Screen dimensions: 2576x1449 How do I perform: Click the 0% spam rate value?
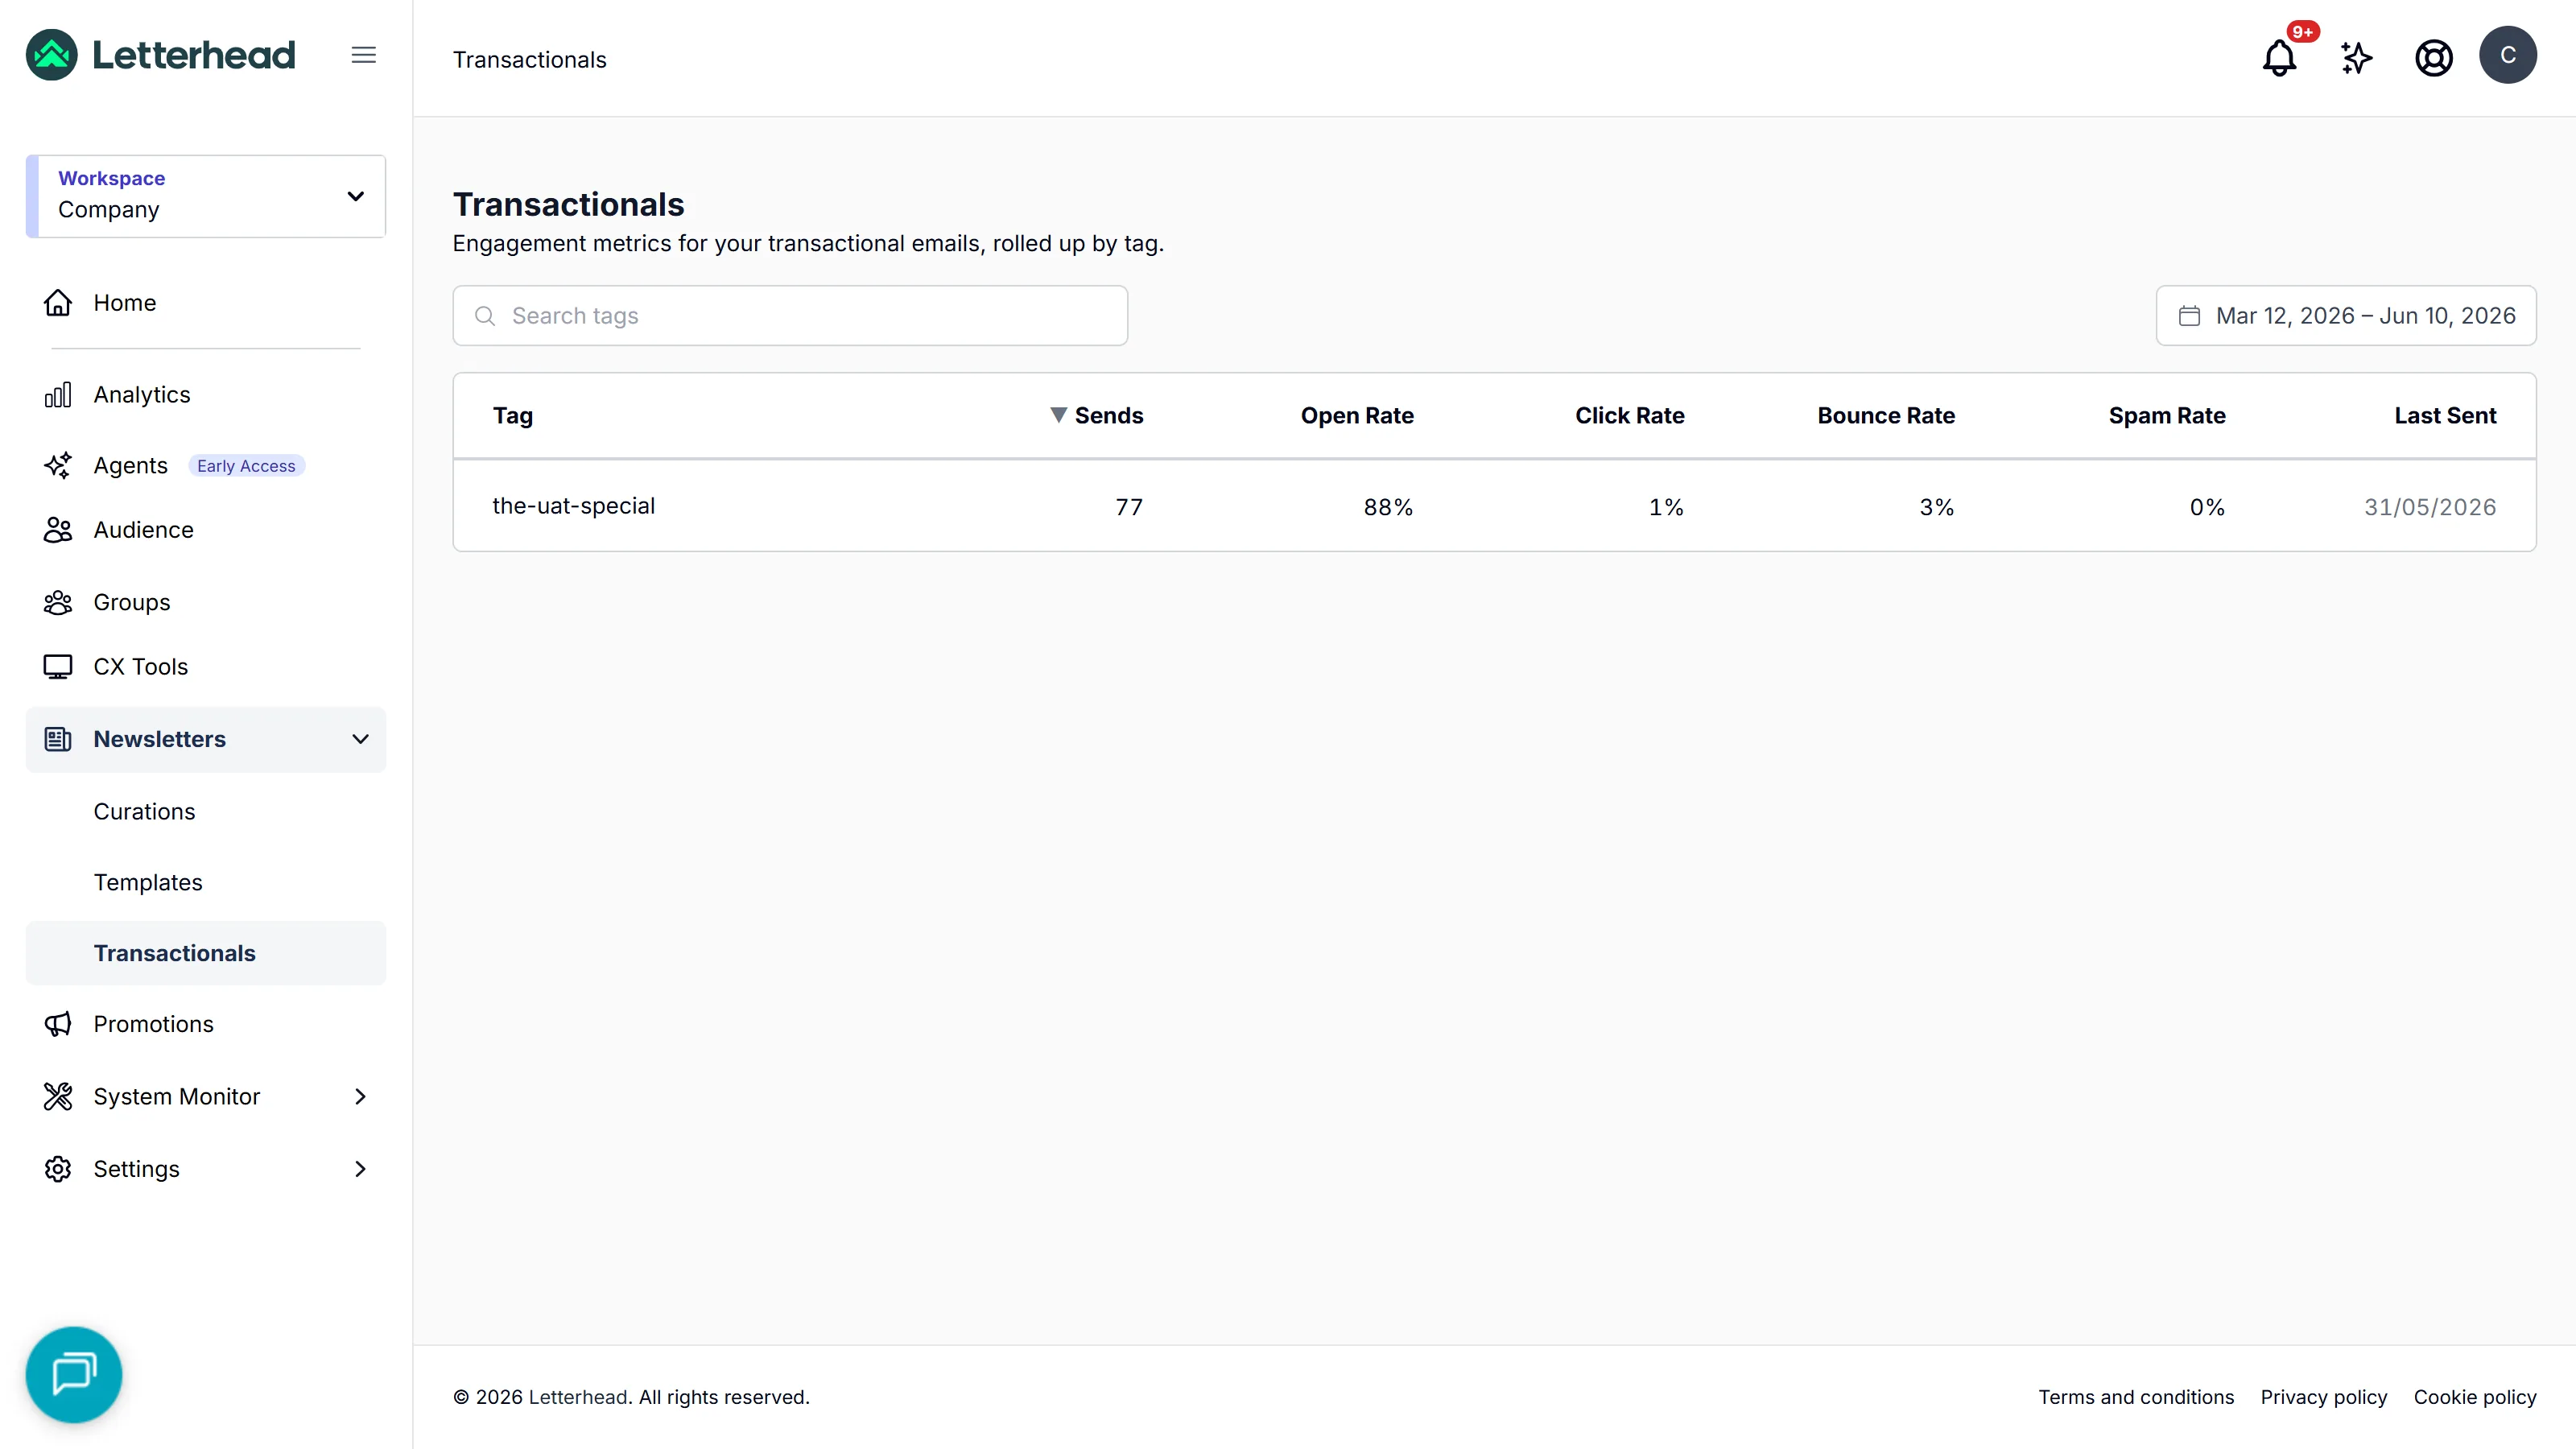click(x=2207, y=507)
